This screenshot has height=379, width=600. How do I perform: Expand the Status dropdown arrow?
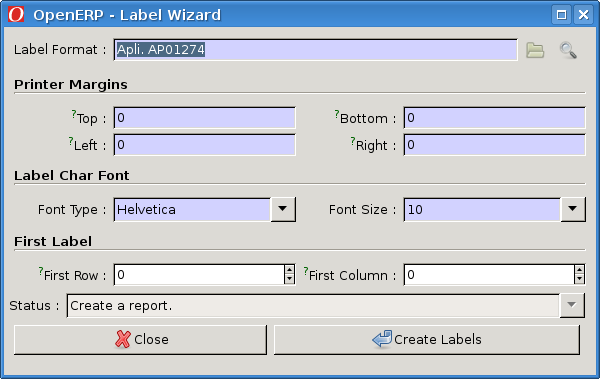pyautogui.click(x=572, y=305)
